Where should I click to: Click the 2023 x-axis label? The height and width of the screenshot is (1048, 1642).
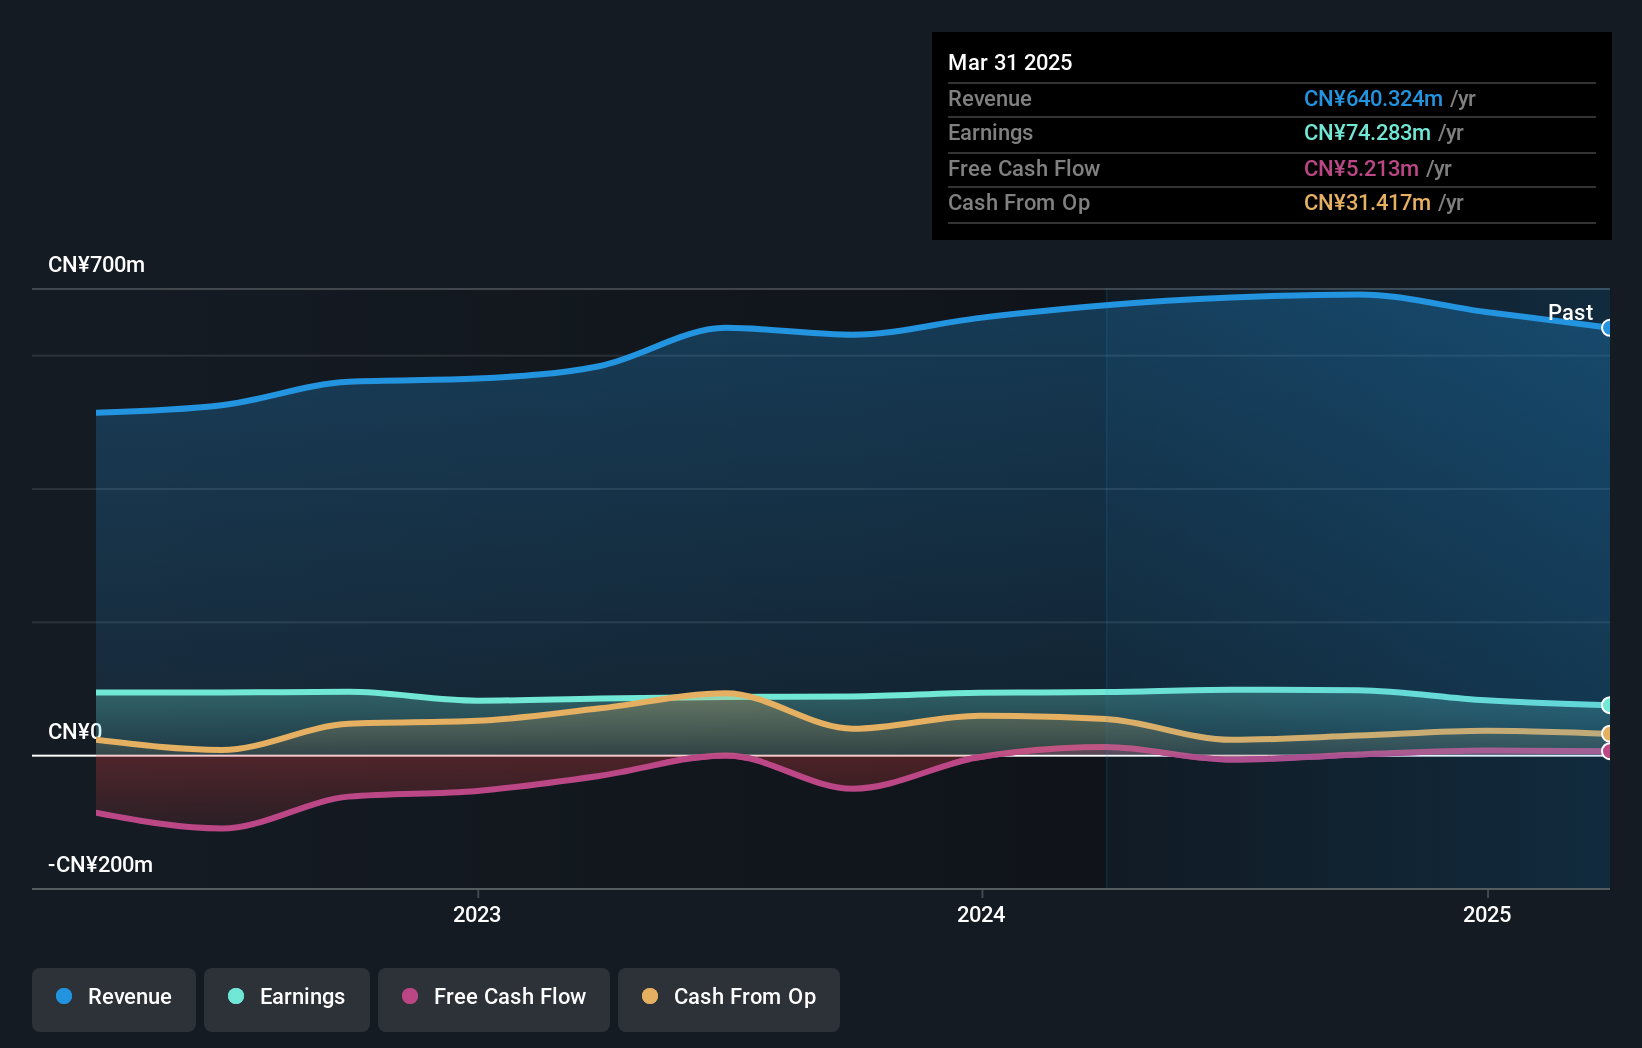(x=477, y=914)
